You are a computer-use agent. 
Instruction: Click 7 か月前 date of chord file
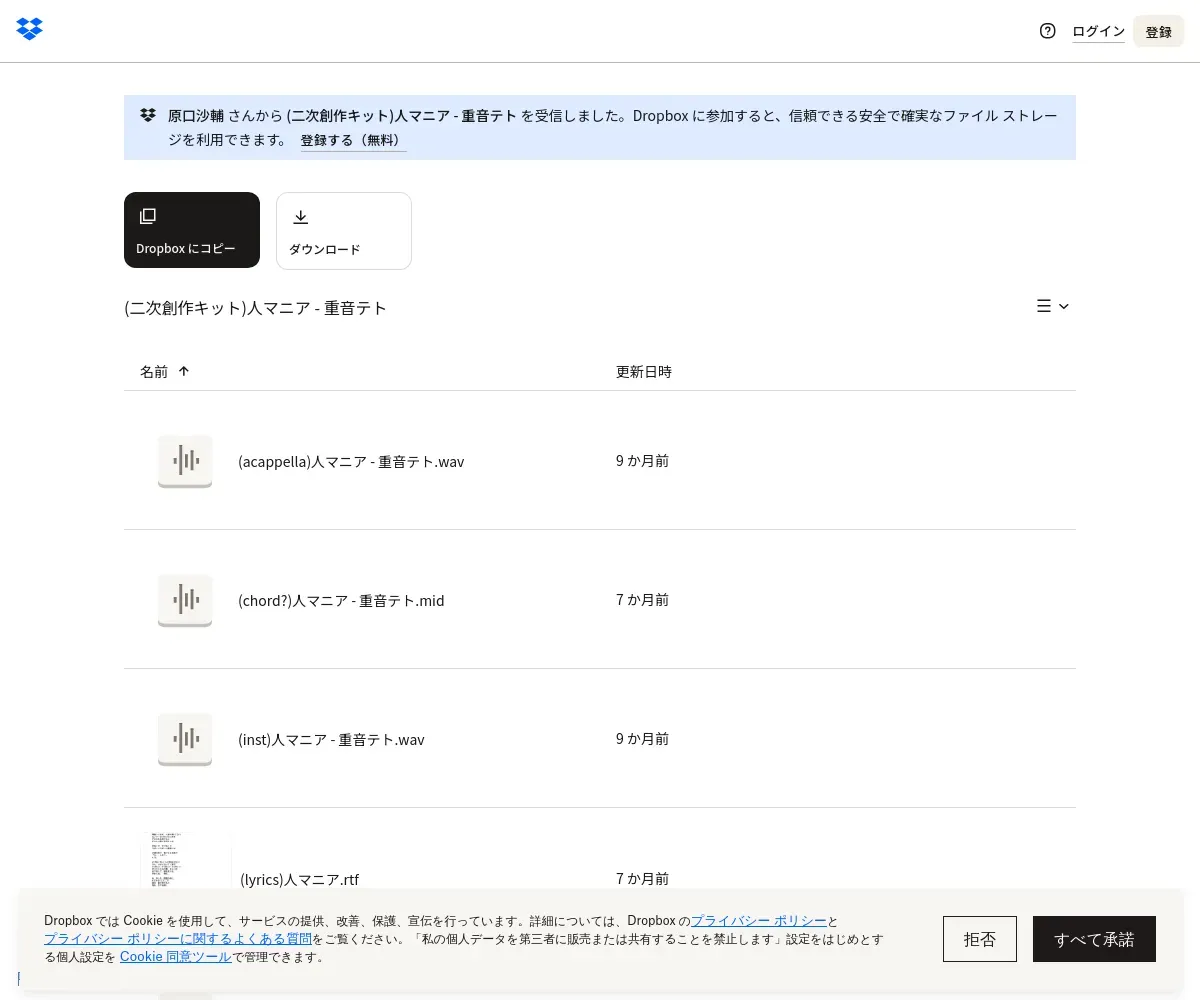[643, 600]
